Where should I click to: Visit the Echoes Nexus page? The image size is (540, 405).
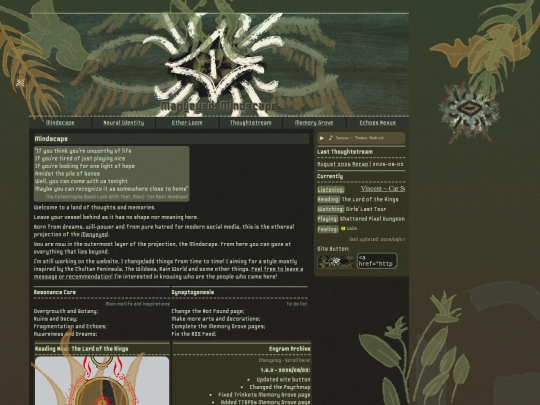pos(377,123)
